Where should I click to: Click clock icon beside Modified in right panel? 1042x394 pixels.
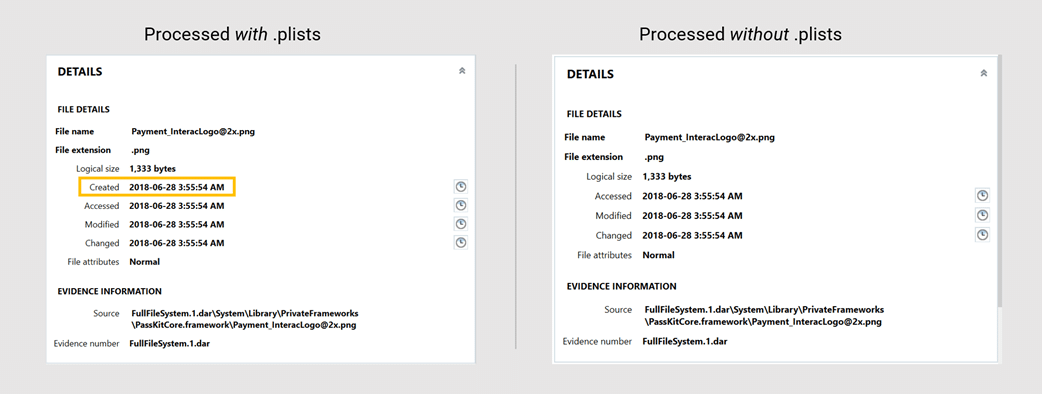pos(982,215)
